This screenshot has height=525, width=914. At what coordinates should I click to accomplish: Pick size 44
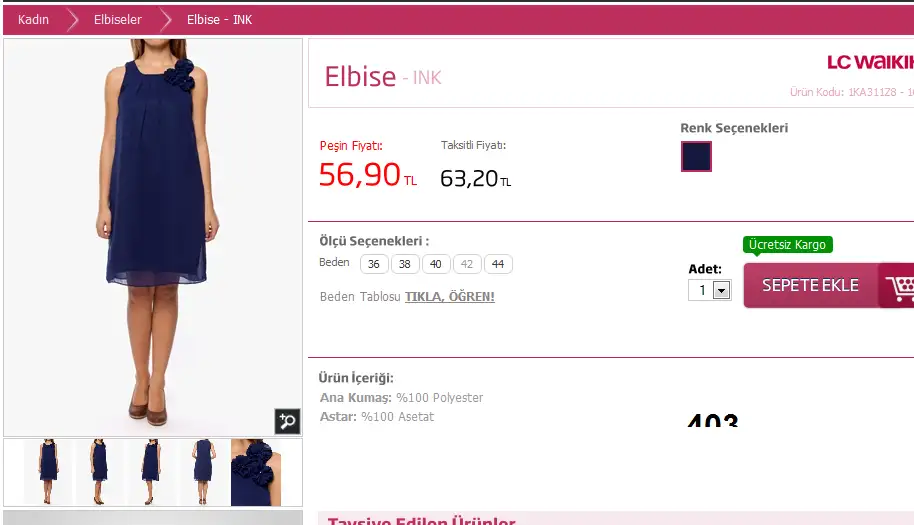[x=498, y=264]
